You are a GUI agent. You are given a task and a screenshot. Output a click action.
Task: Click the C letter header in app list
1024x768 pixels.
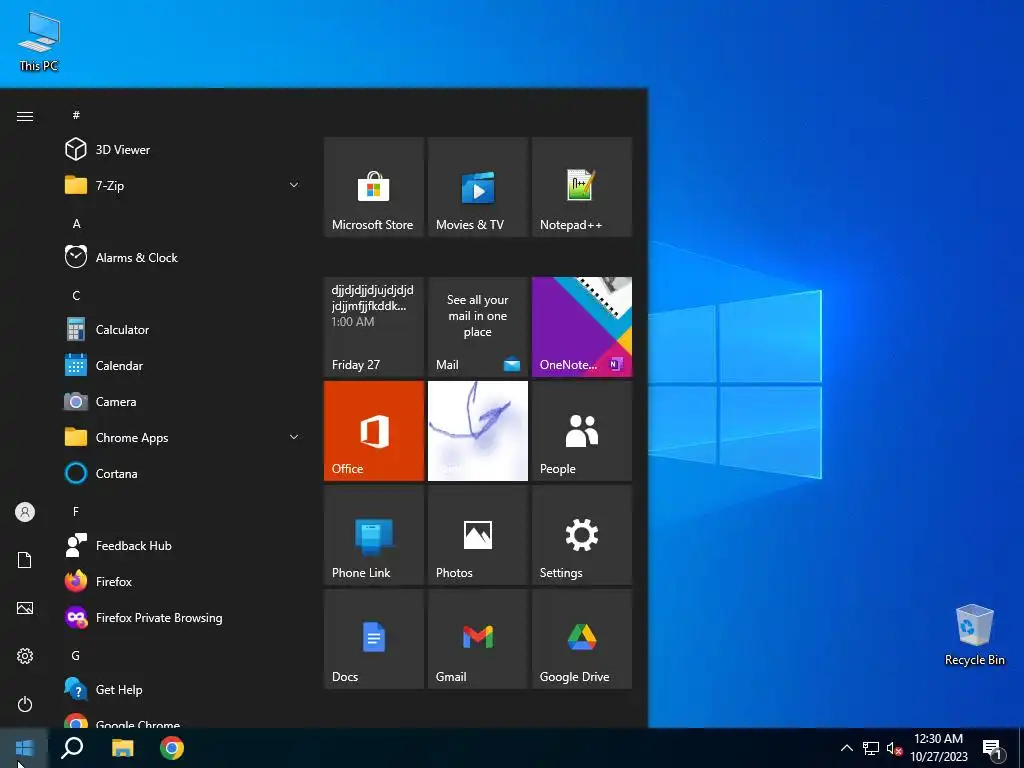coord(76,295)
